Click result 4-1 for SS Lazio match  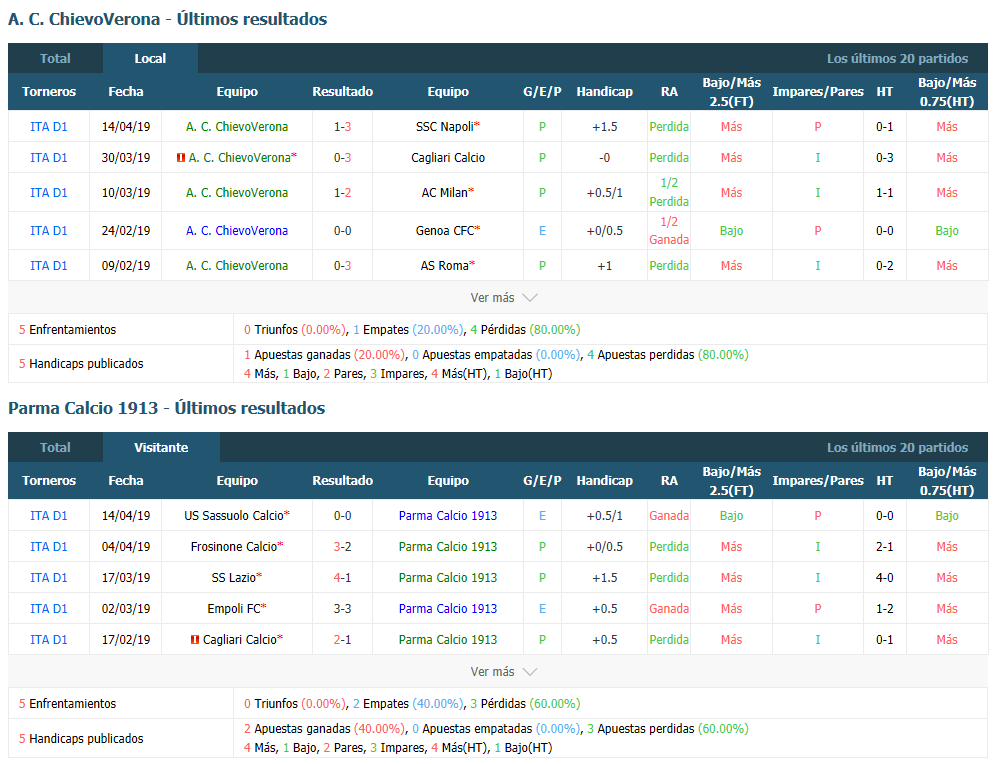(x=342, y=577)
